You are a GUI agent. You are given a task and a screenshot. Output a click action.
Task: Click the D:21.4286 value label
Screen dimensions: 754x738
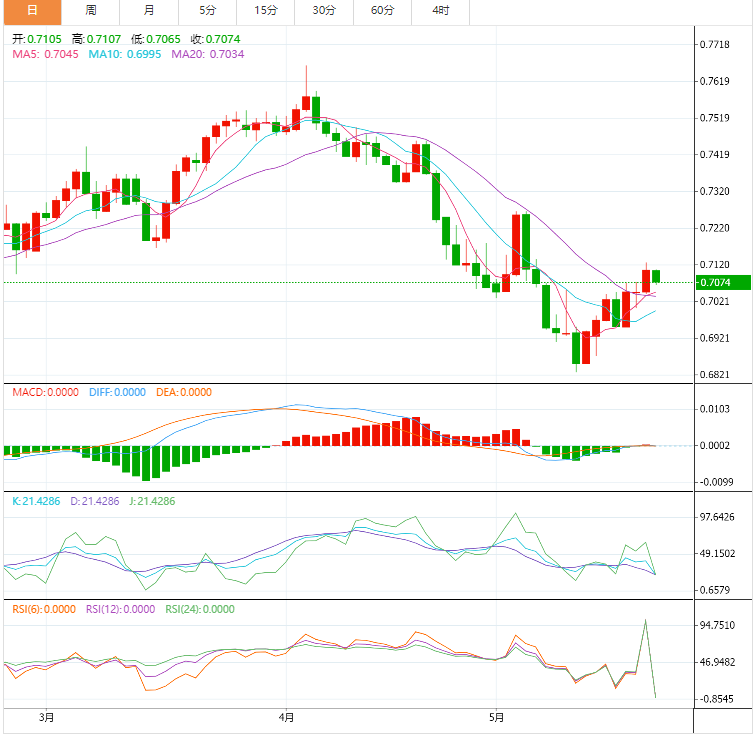click(95, 501)
